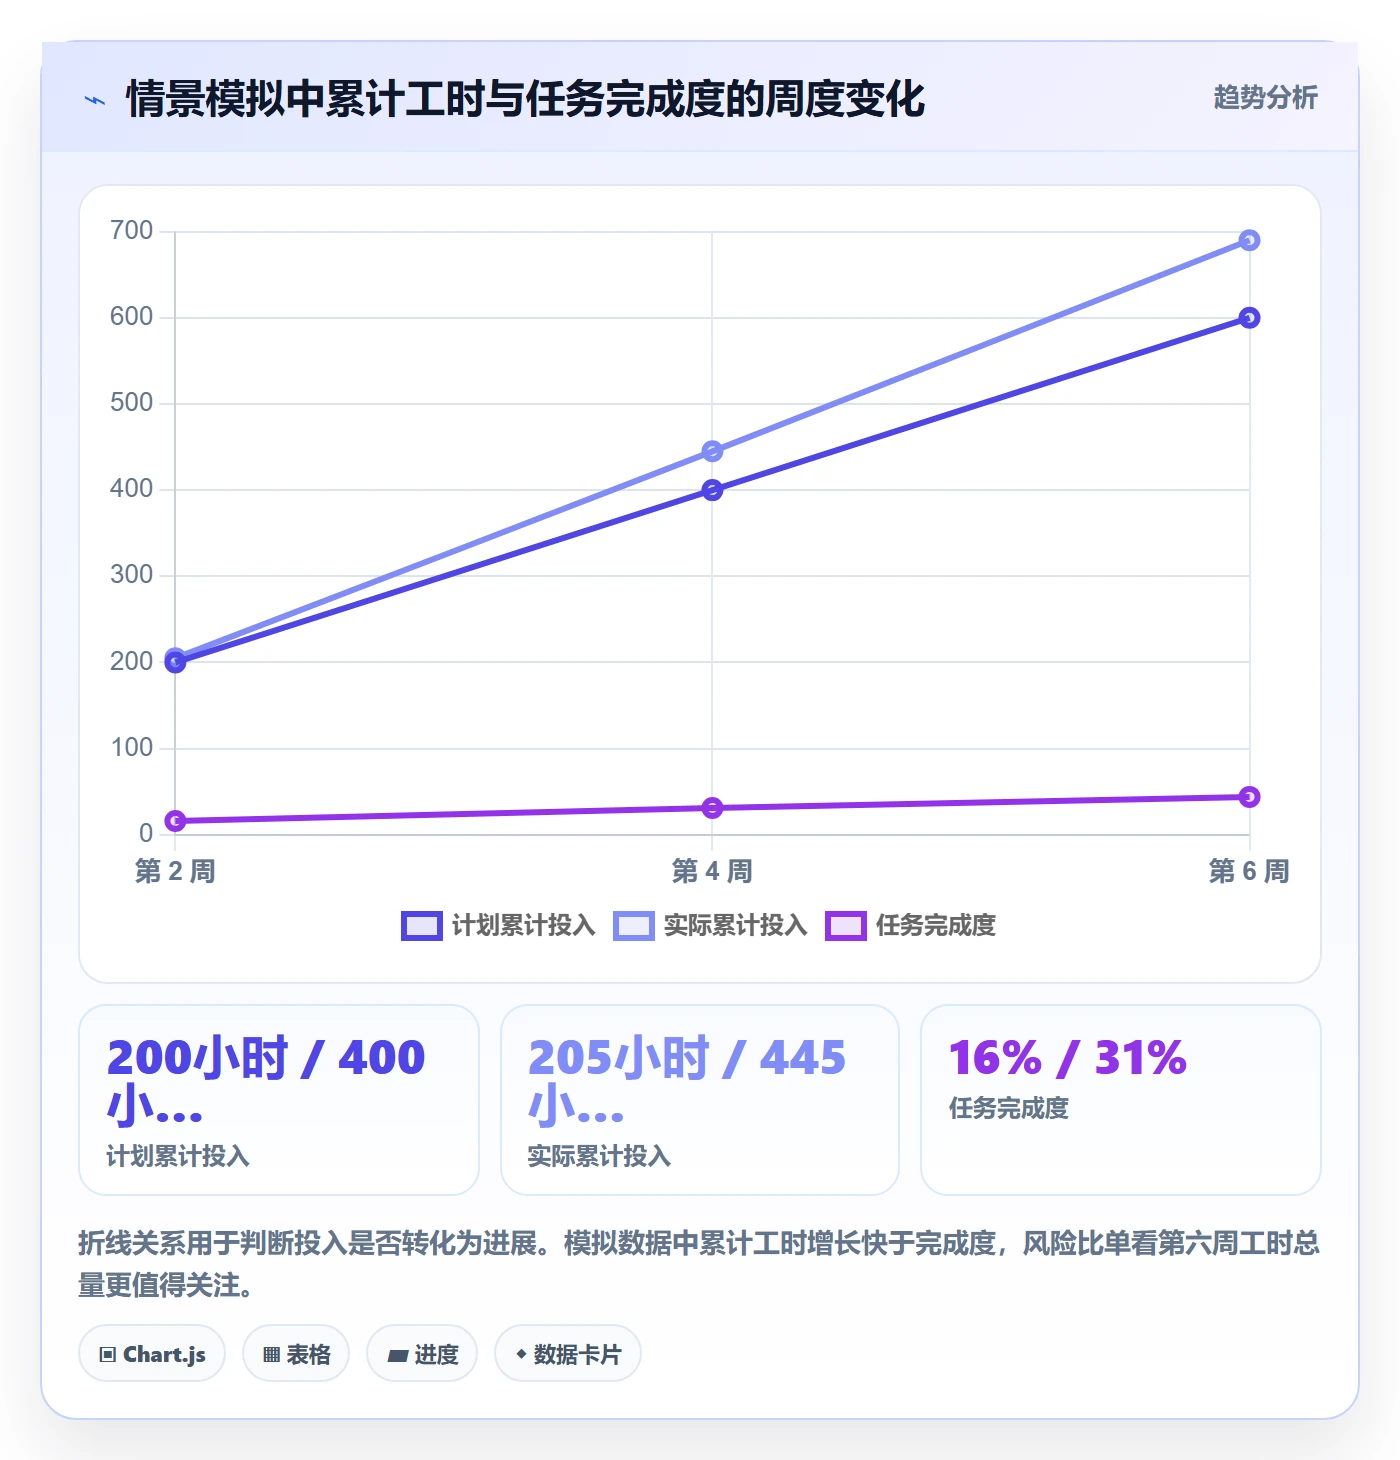Click the 200小时 / 400 stat card value
Image resolution: width=1400 pixels, height=1460 pixels.
pos(266,1081)
